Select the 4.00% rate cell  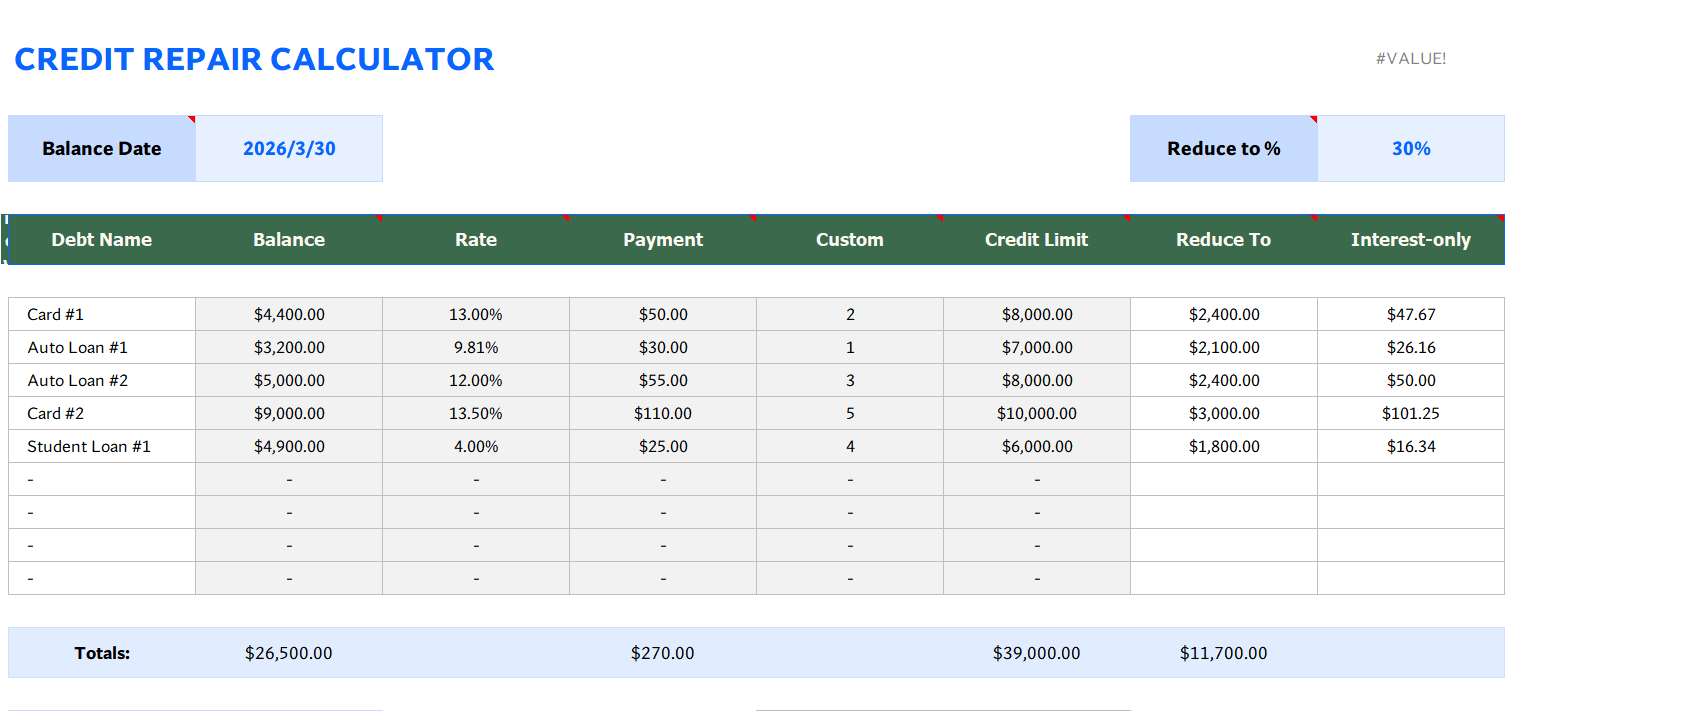click(476, 446)
